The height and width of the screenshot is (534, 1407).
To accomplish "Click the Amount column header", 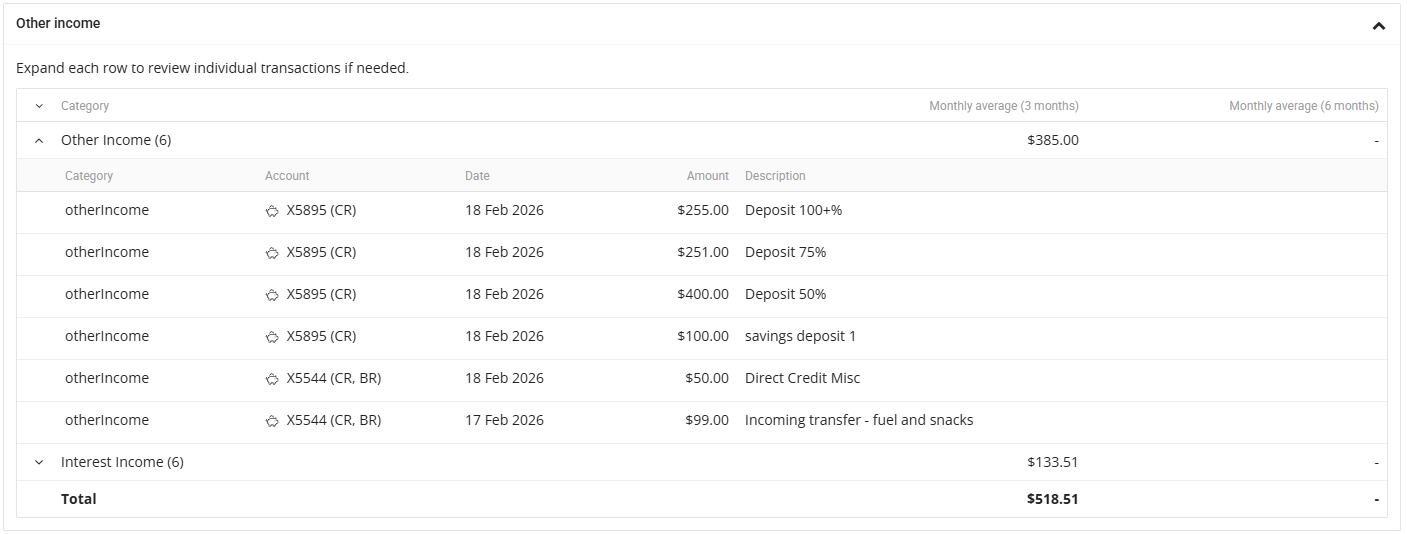I will 707,176.
